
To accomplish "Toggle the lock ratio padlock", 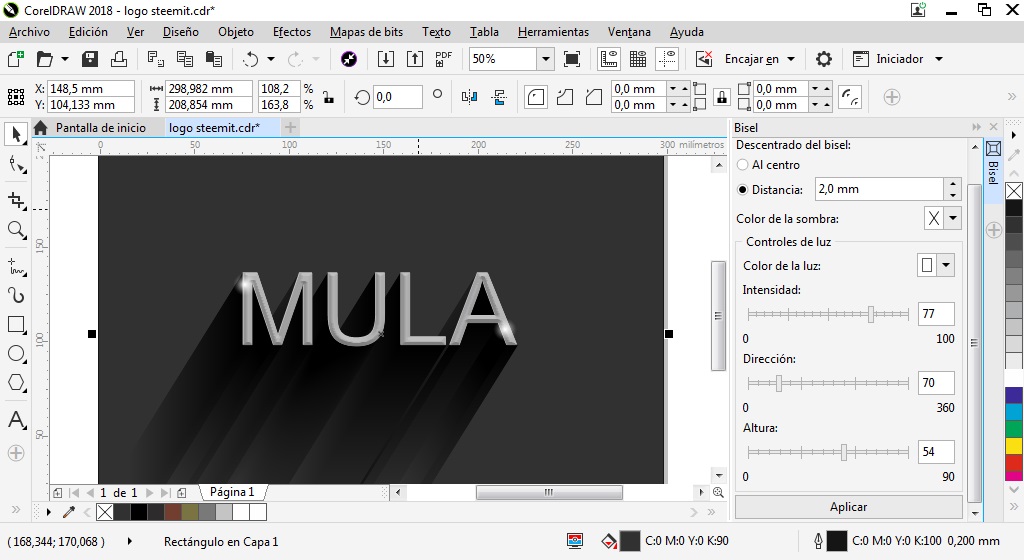I will pyautogui.click(x=328, y=97).
